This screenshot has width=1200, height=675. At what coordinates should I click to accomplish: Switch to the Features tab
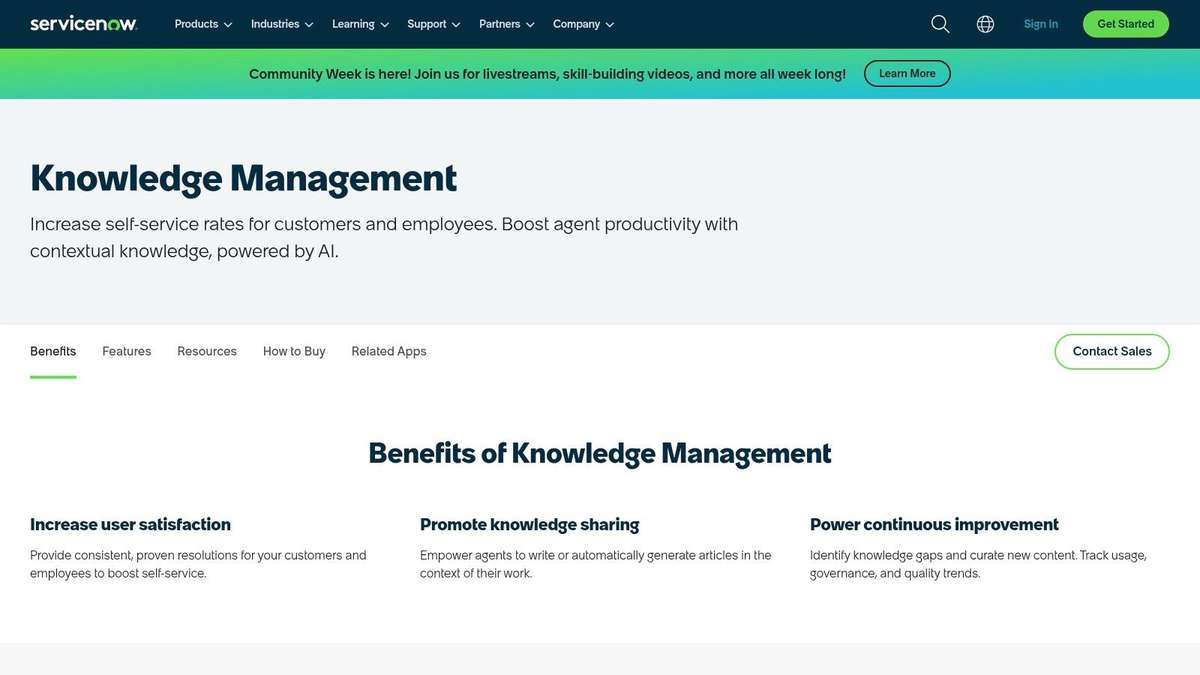[126, 352]
